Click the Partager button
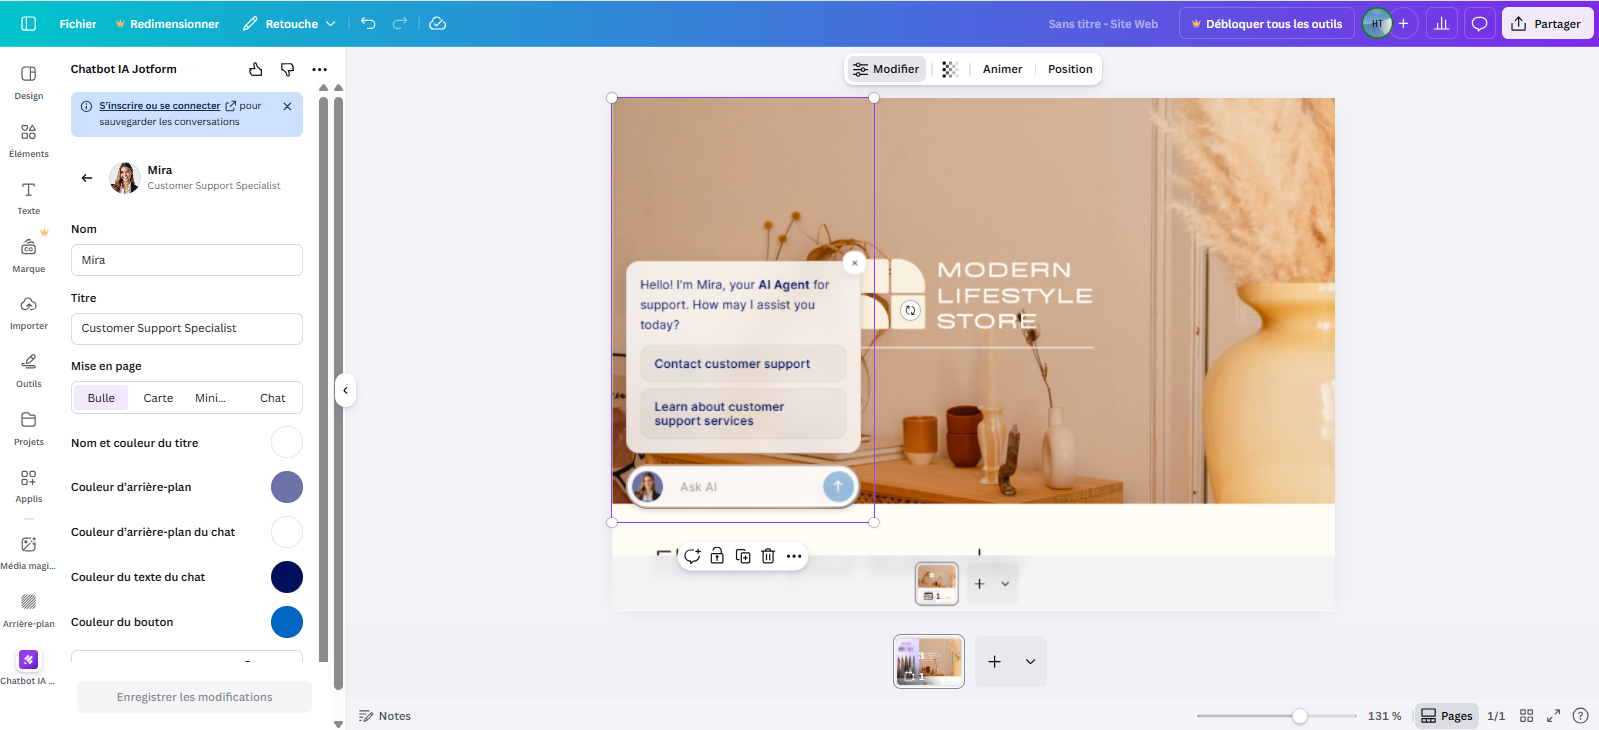The height and width of the screenshot is (730, 1599). tap(1546, 24)
